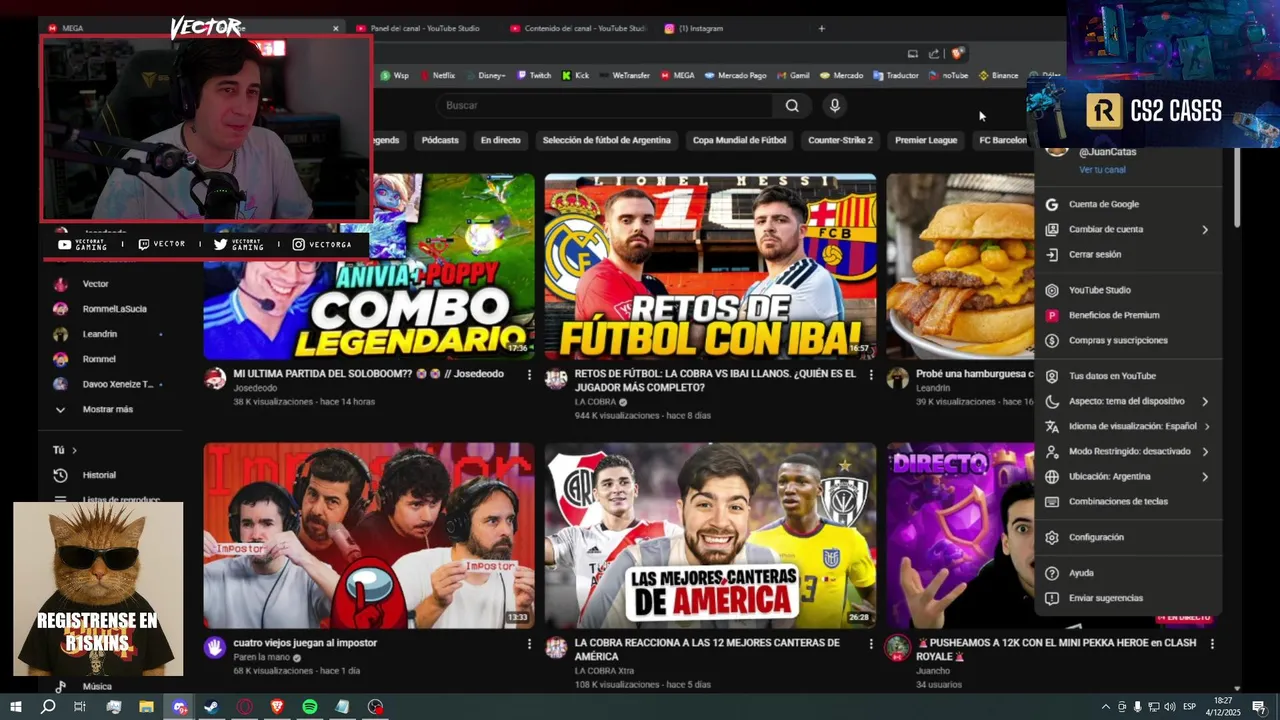Screen dimensions: 1280x720
Task: Open Steam from the taskbar
Action: coord(211,707)
